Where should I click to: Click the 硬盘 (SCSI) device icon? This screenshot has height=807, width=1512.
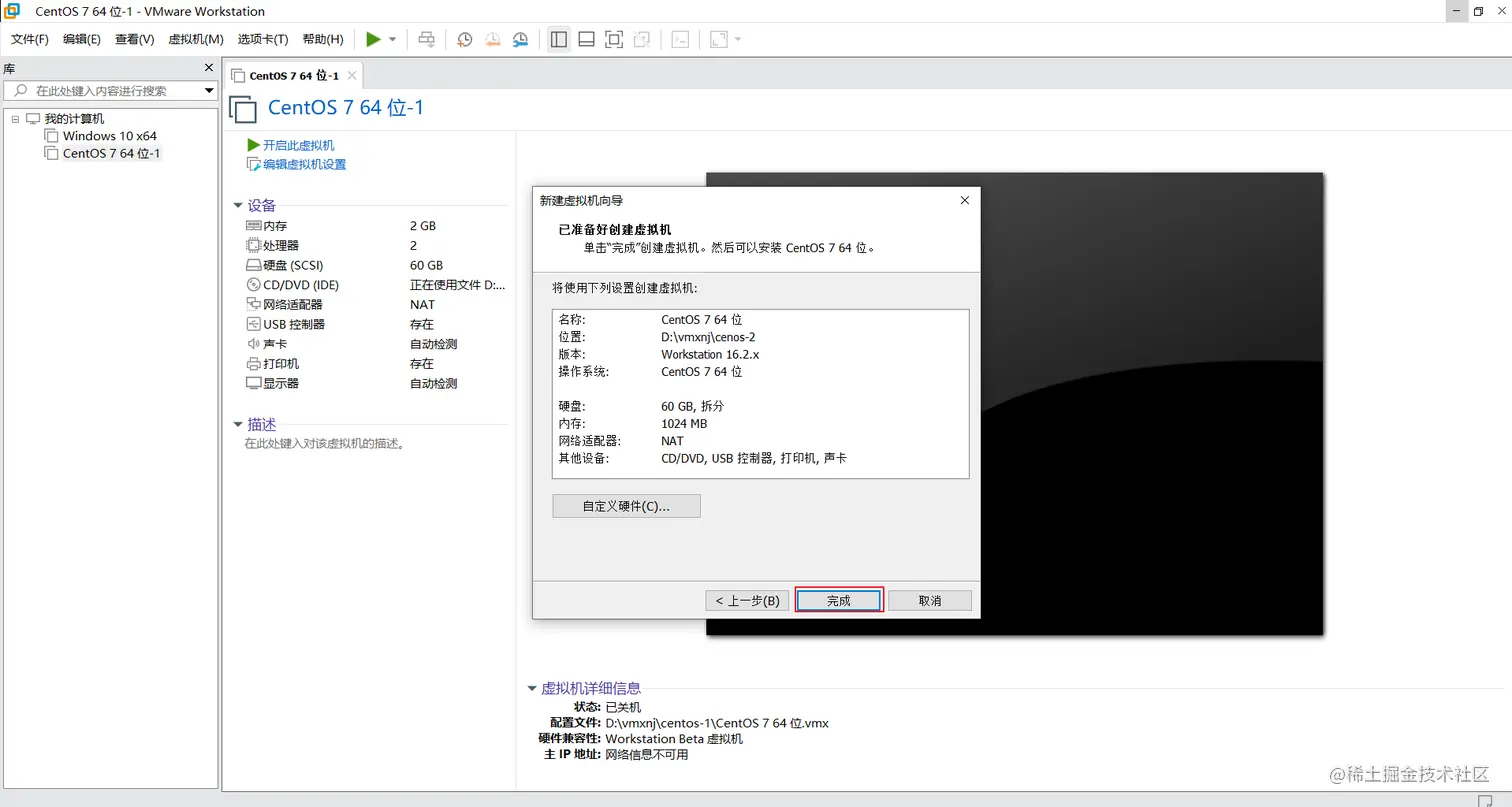[x=253, y=264]
